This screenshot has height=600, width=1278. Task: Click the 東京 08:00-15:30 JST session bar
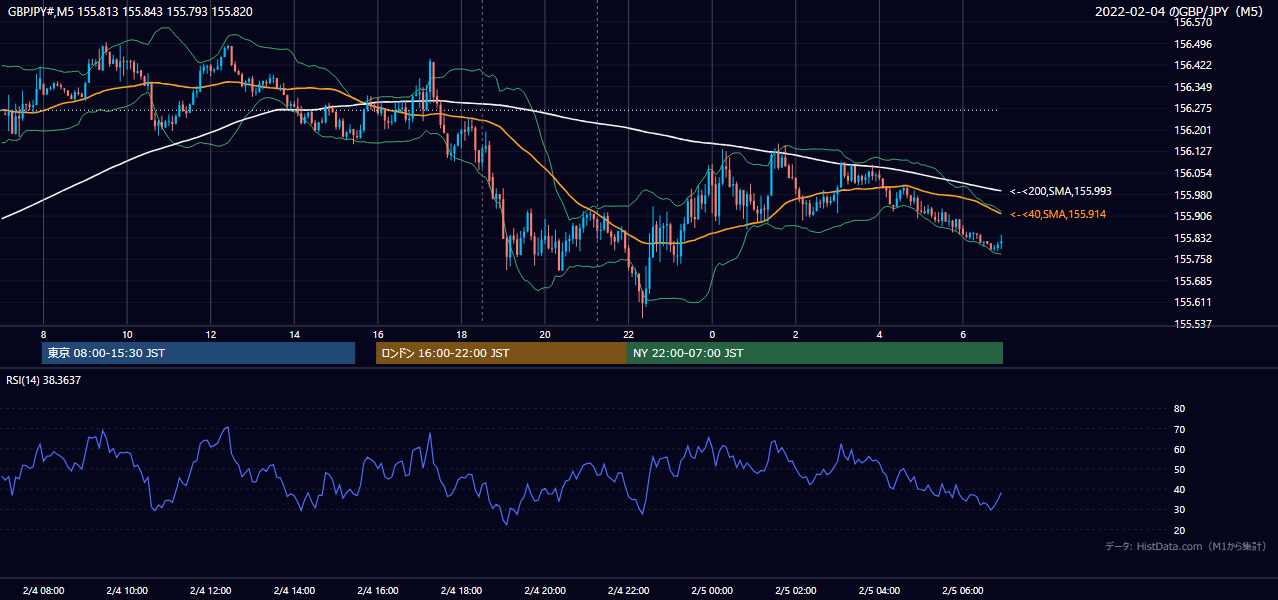coord(198,353)
